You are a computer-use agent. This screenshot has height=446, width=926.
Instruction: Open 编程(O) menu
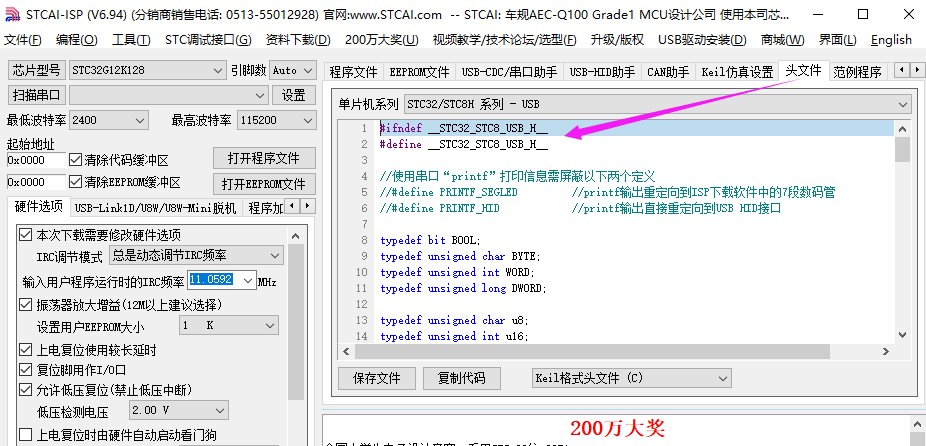point(76,40)
